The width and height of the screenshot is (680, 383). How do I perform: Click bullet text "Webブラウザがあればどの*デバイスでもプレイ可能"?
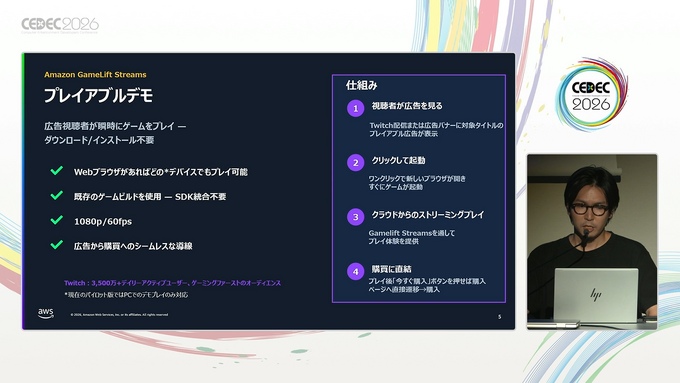(x=161, y=172)
